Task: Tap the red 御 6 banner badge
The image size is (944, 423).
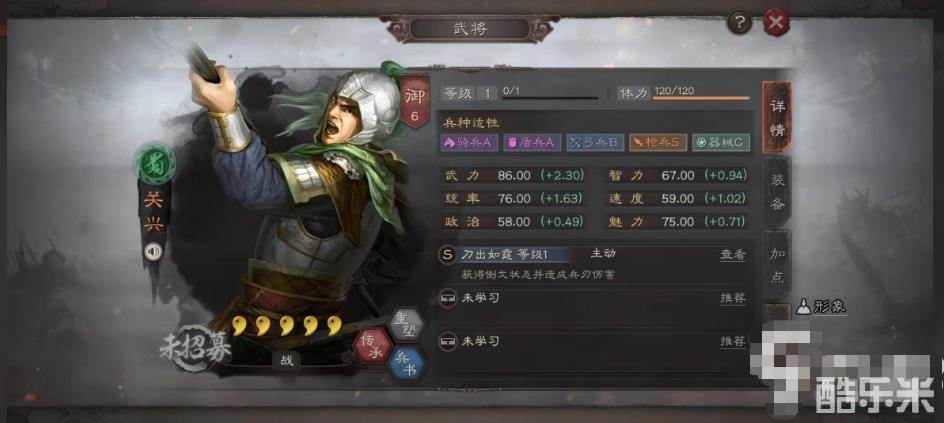Action: click(x=415, y=100)
